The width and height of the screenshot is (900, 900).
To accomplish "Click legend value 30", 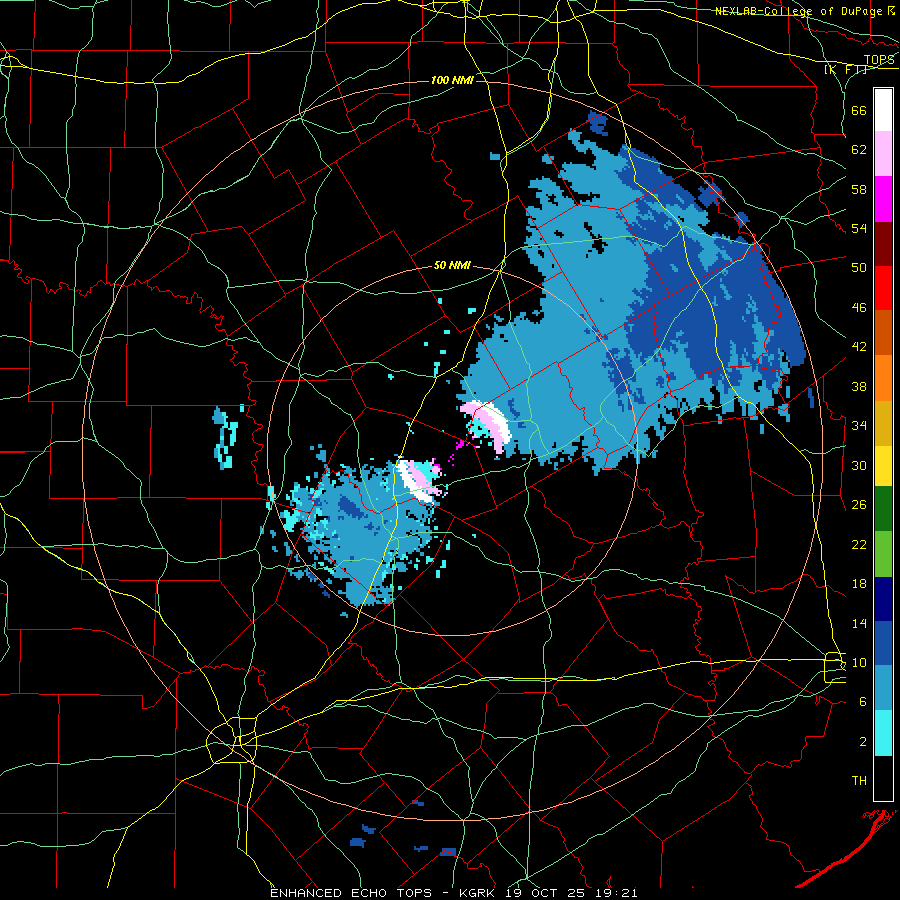I will (x=859, y=465).
